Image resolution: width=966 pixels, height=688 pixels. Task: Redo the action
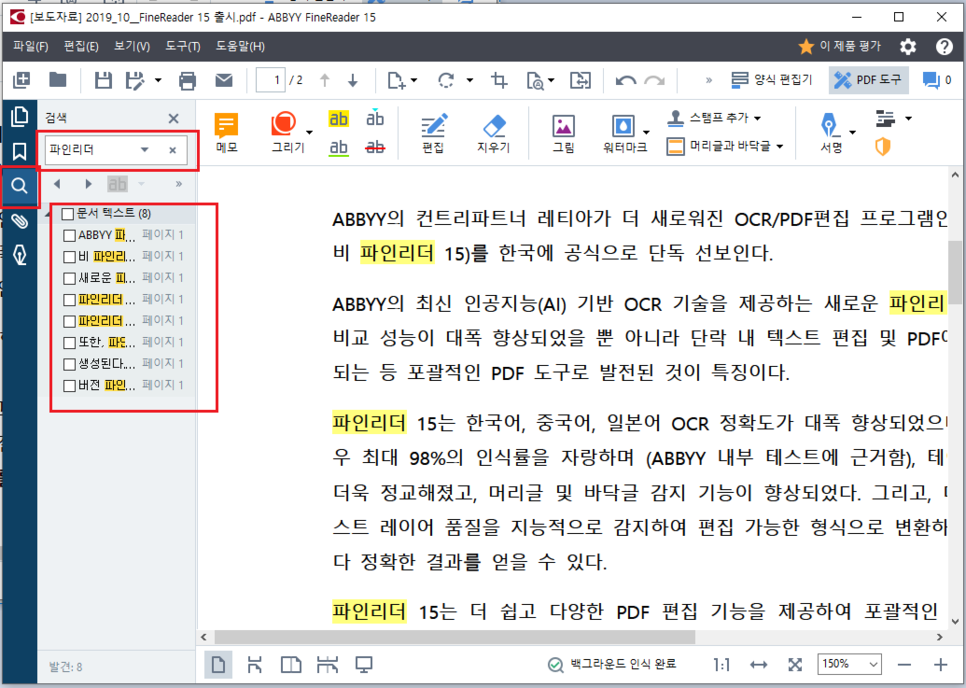(654, 81)
